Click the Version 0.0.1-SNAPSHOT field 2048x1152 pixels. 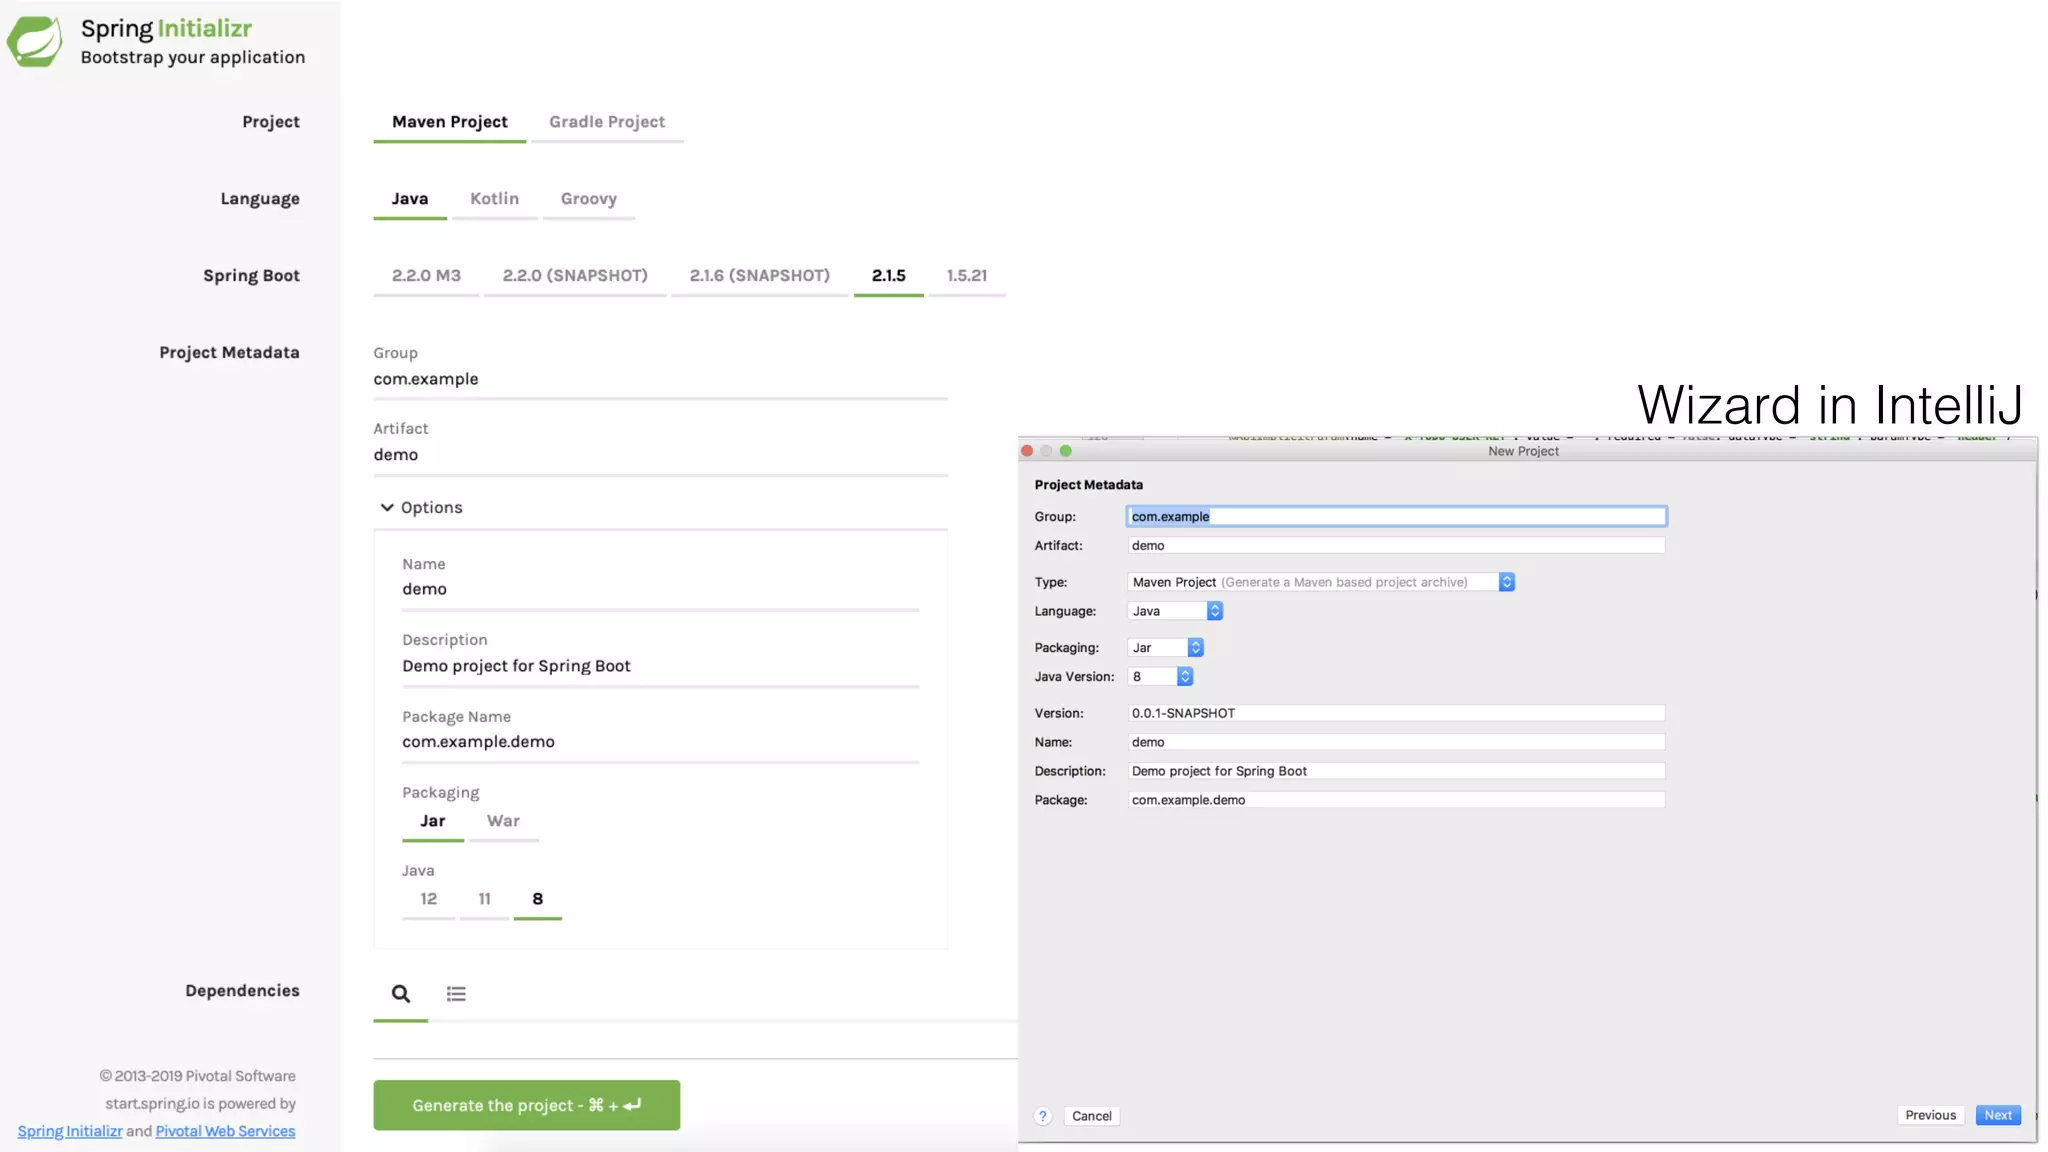[x=1395, y=713]
